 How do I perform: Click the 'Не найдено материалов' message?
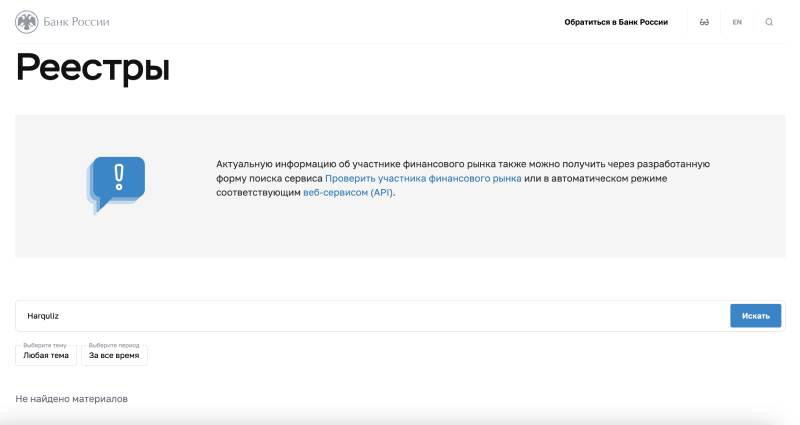coord(72,399)
